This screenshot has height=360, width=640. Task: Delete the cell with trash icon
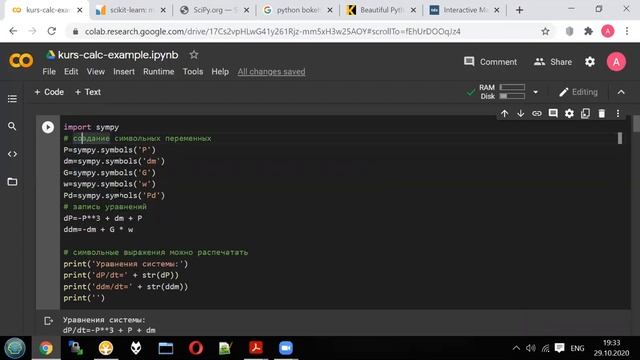(x=602, y=113)
